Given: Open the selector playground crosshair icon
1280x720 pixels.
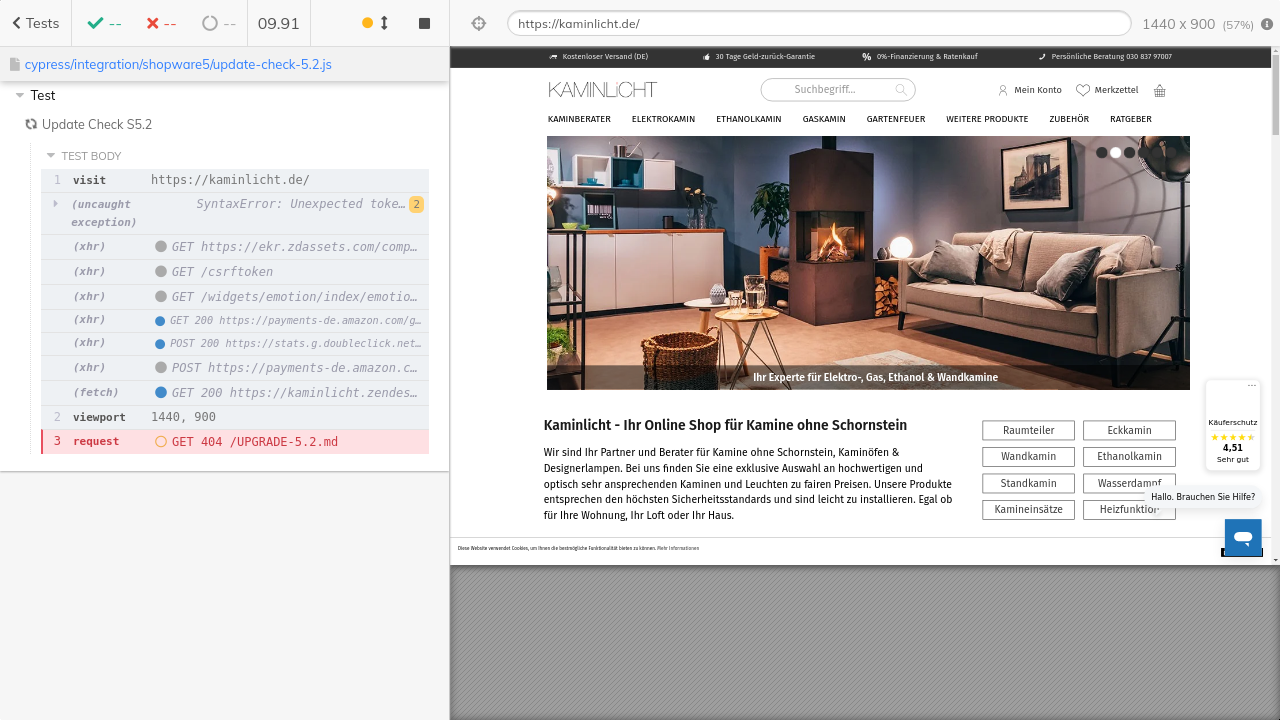Looking at the screenshot, I should coord(478,23).
